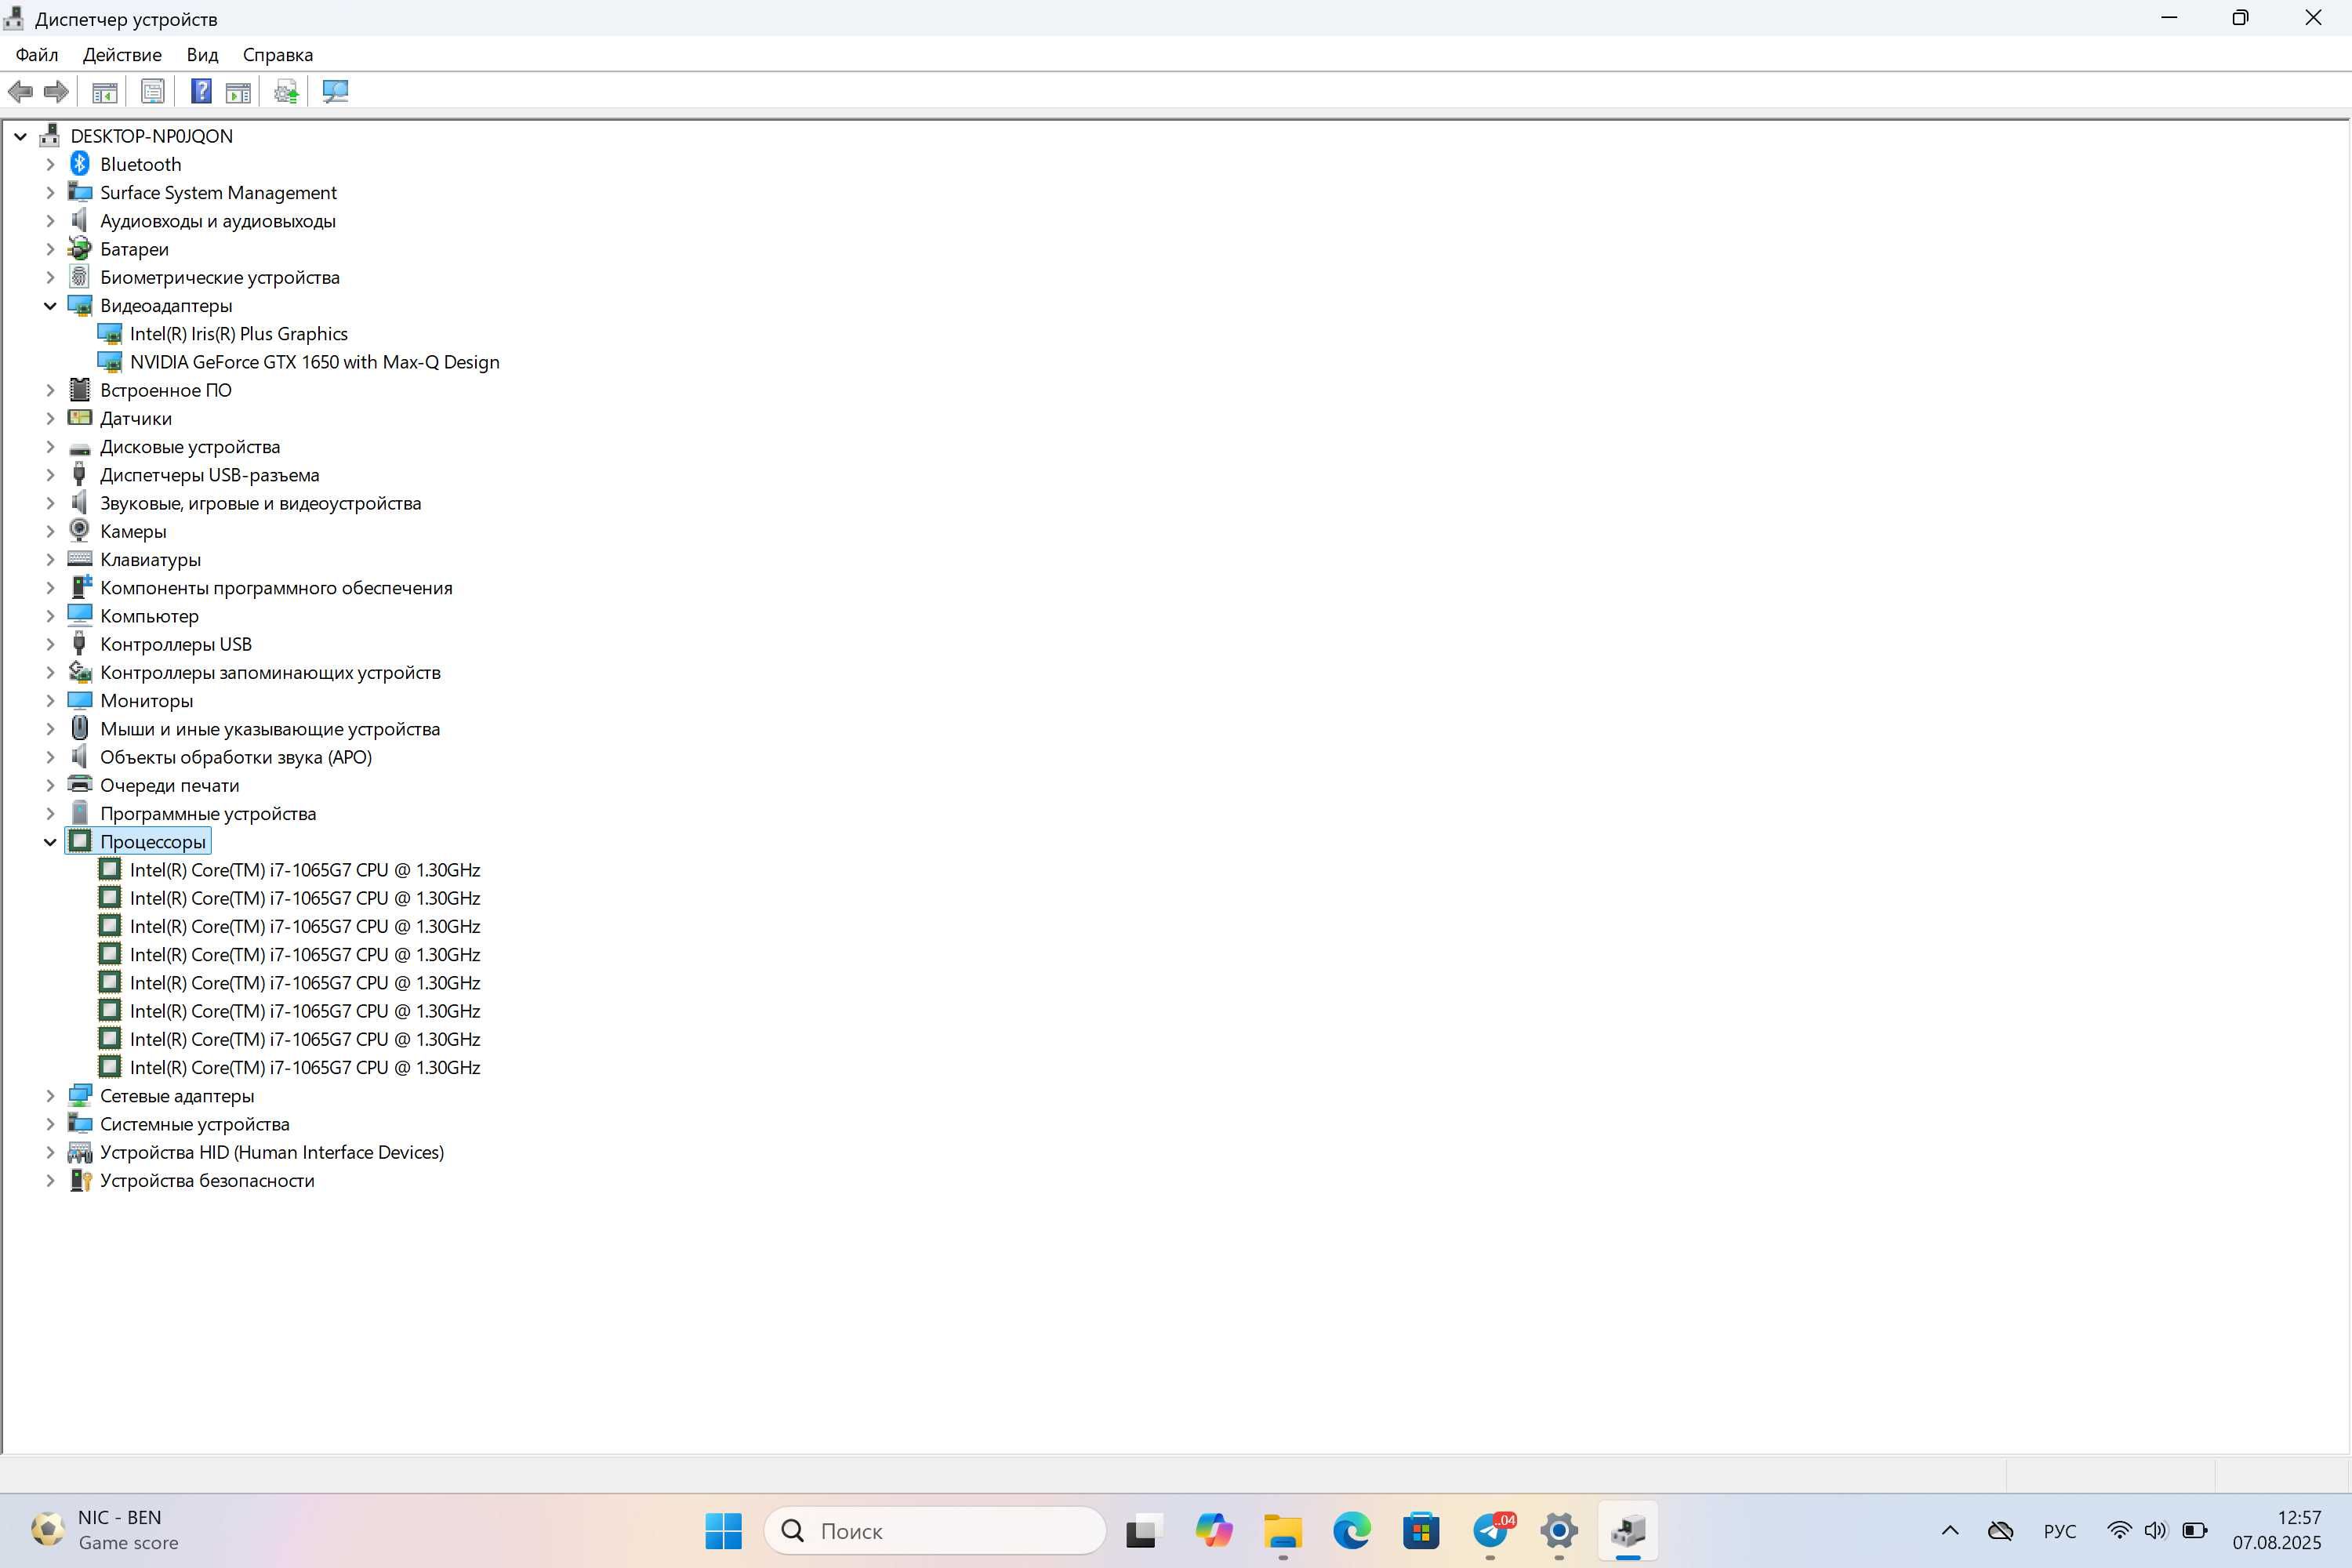Viewport: 2352px width, 1568px height.
Task: Collapse the DESKTOP-NP0JQON root node
Action: tap(20, 135)
